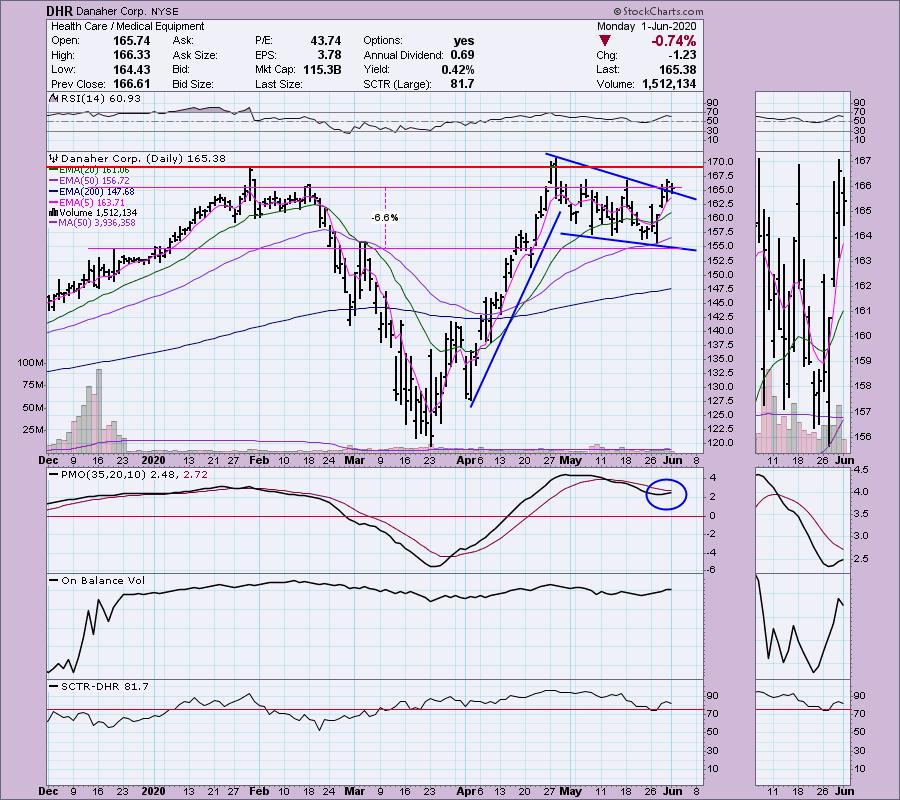
Task: Click the Yield value 0.42%
Action: pyautogui.click(x=457, y=69)
